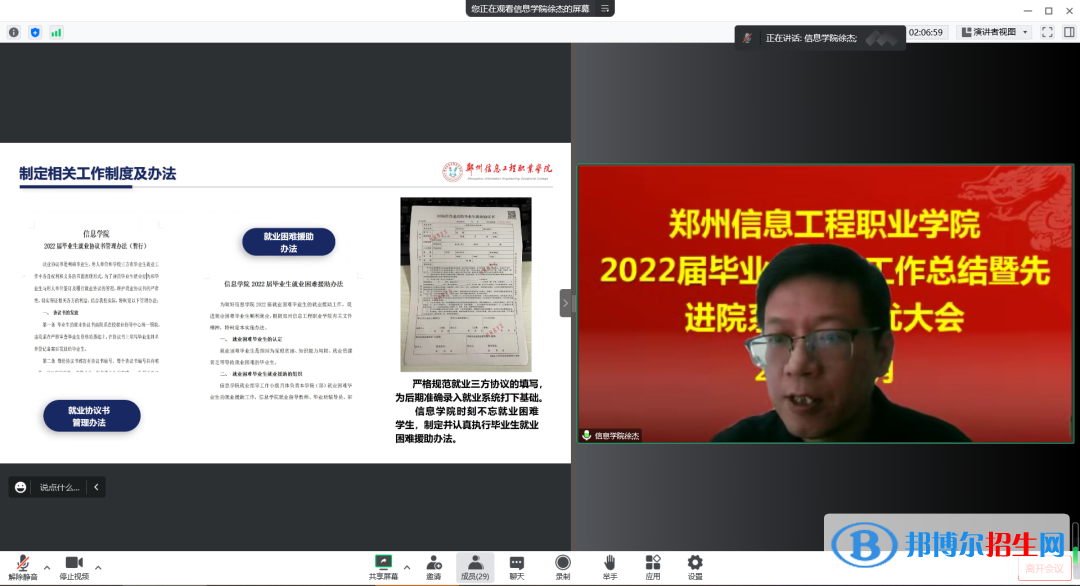
Task: Expand the audio options arrow
Action: point(47,568)
